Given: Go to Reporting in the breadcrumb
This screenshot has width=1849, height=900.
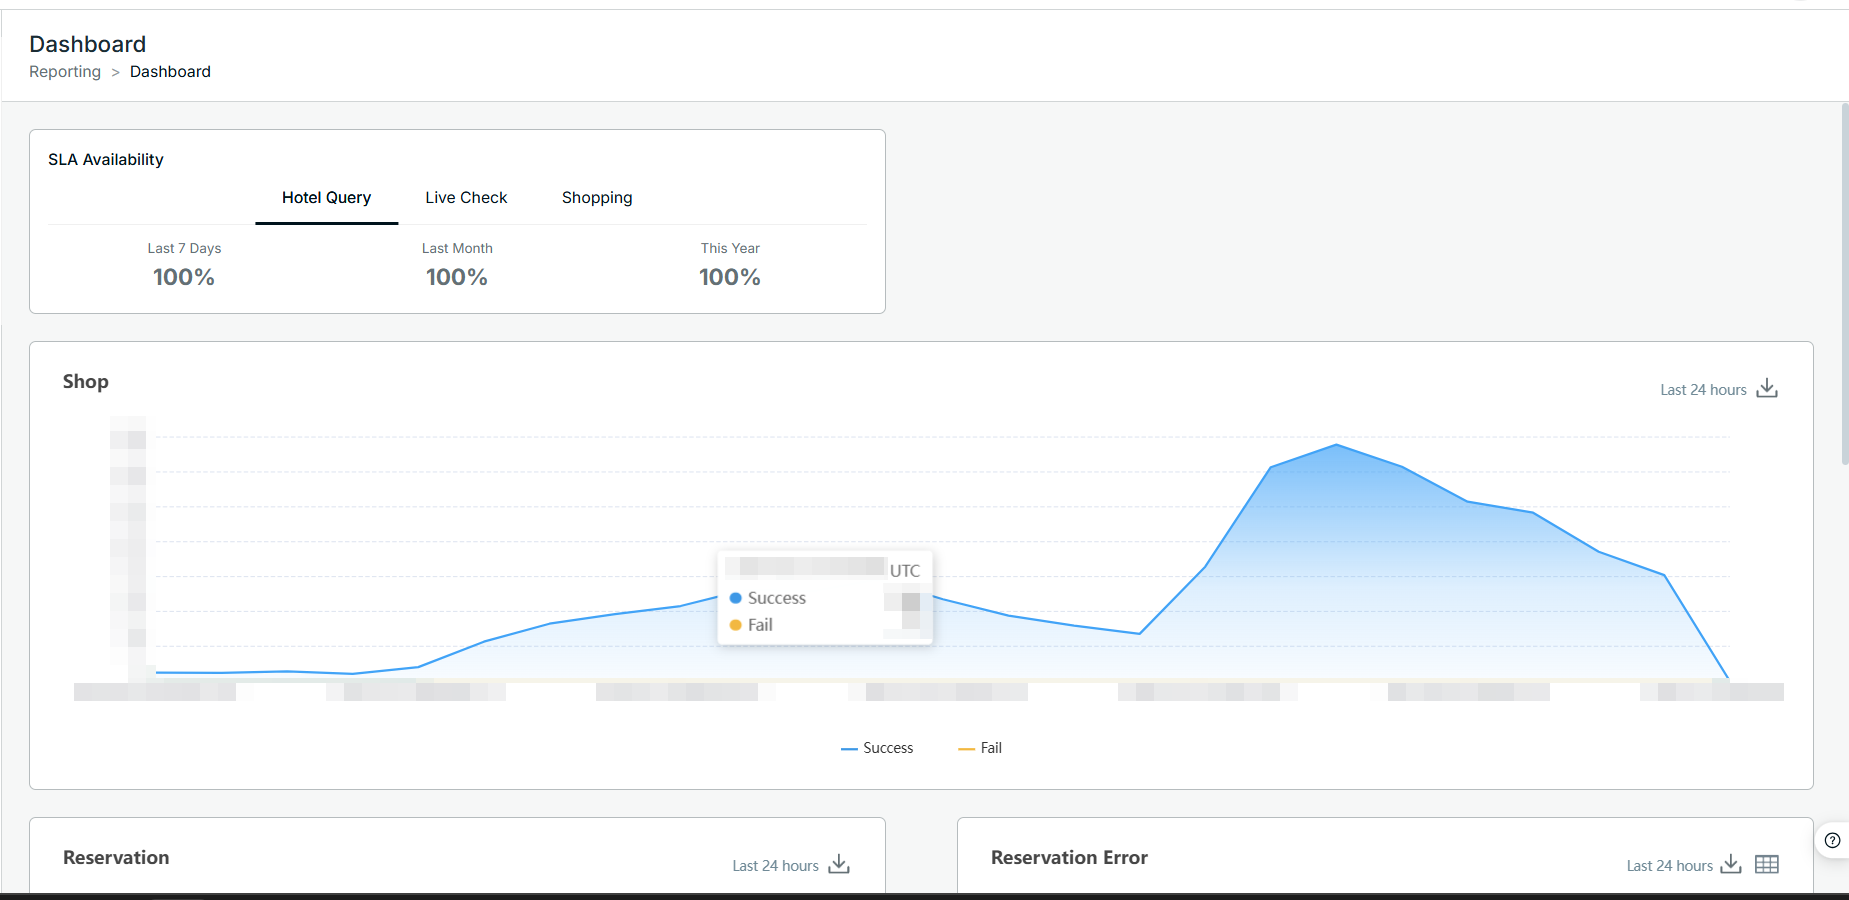Looking at the screenshot, I should tap(65, 72).
